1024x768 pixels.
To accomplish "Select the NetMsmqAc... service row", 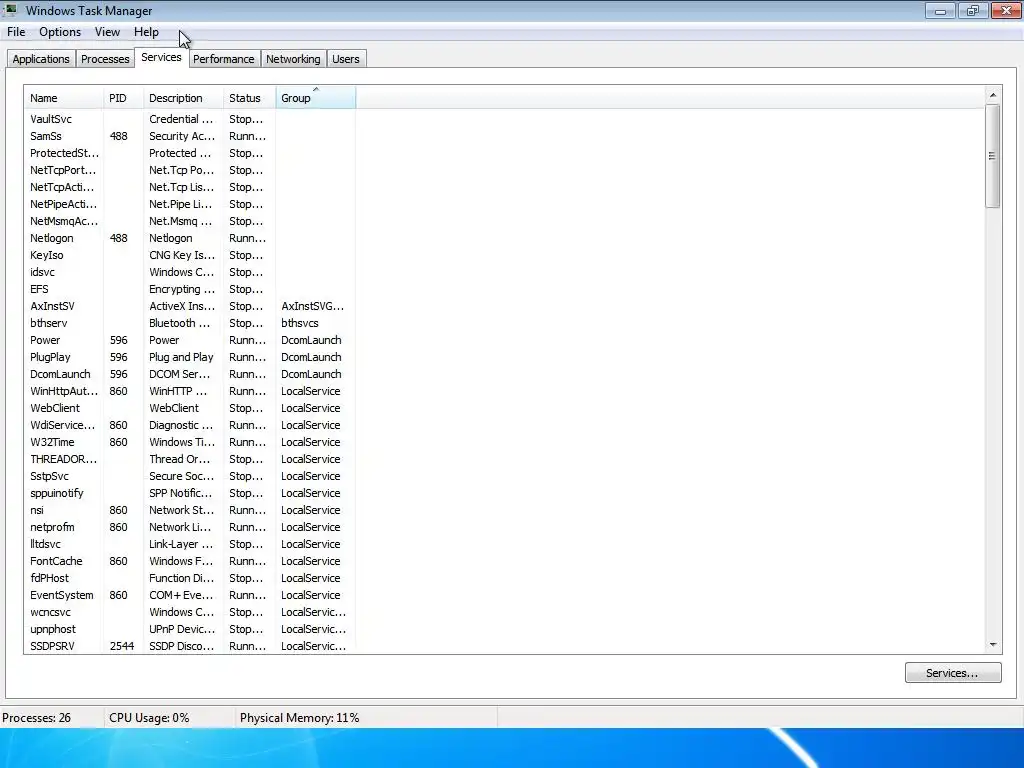I will pyautogui.click(x=189, y=221).
